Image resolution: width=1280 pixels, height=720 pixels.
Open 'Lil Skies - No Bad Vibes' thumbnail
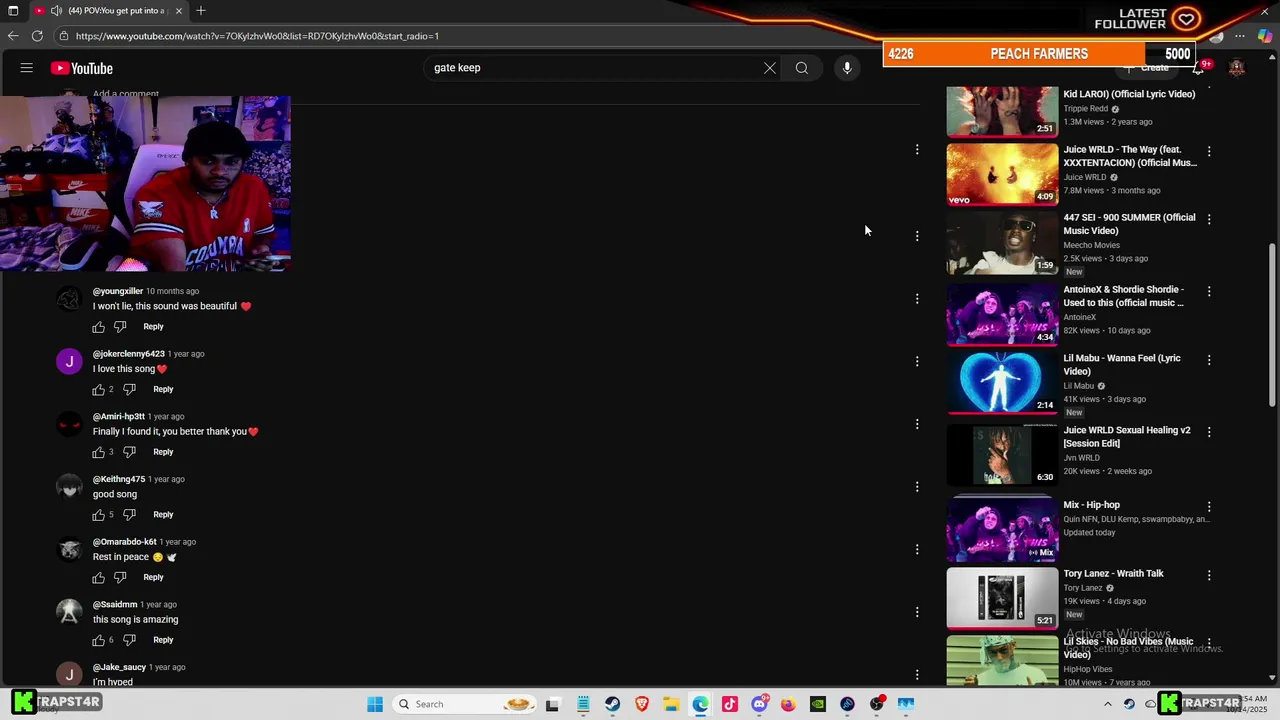tap(1002, 661)
